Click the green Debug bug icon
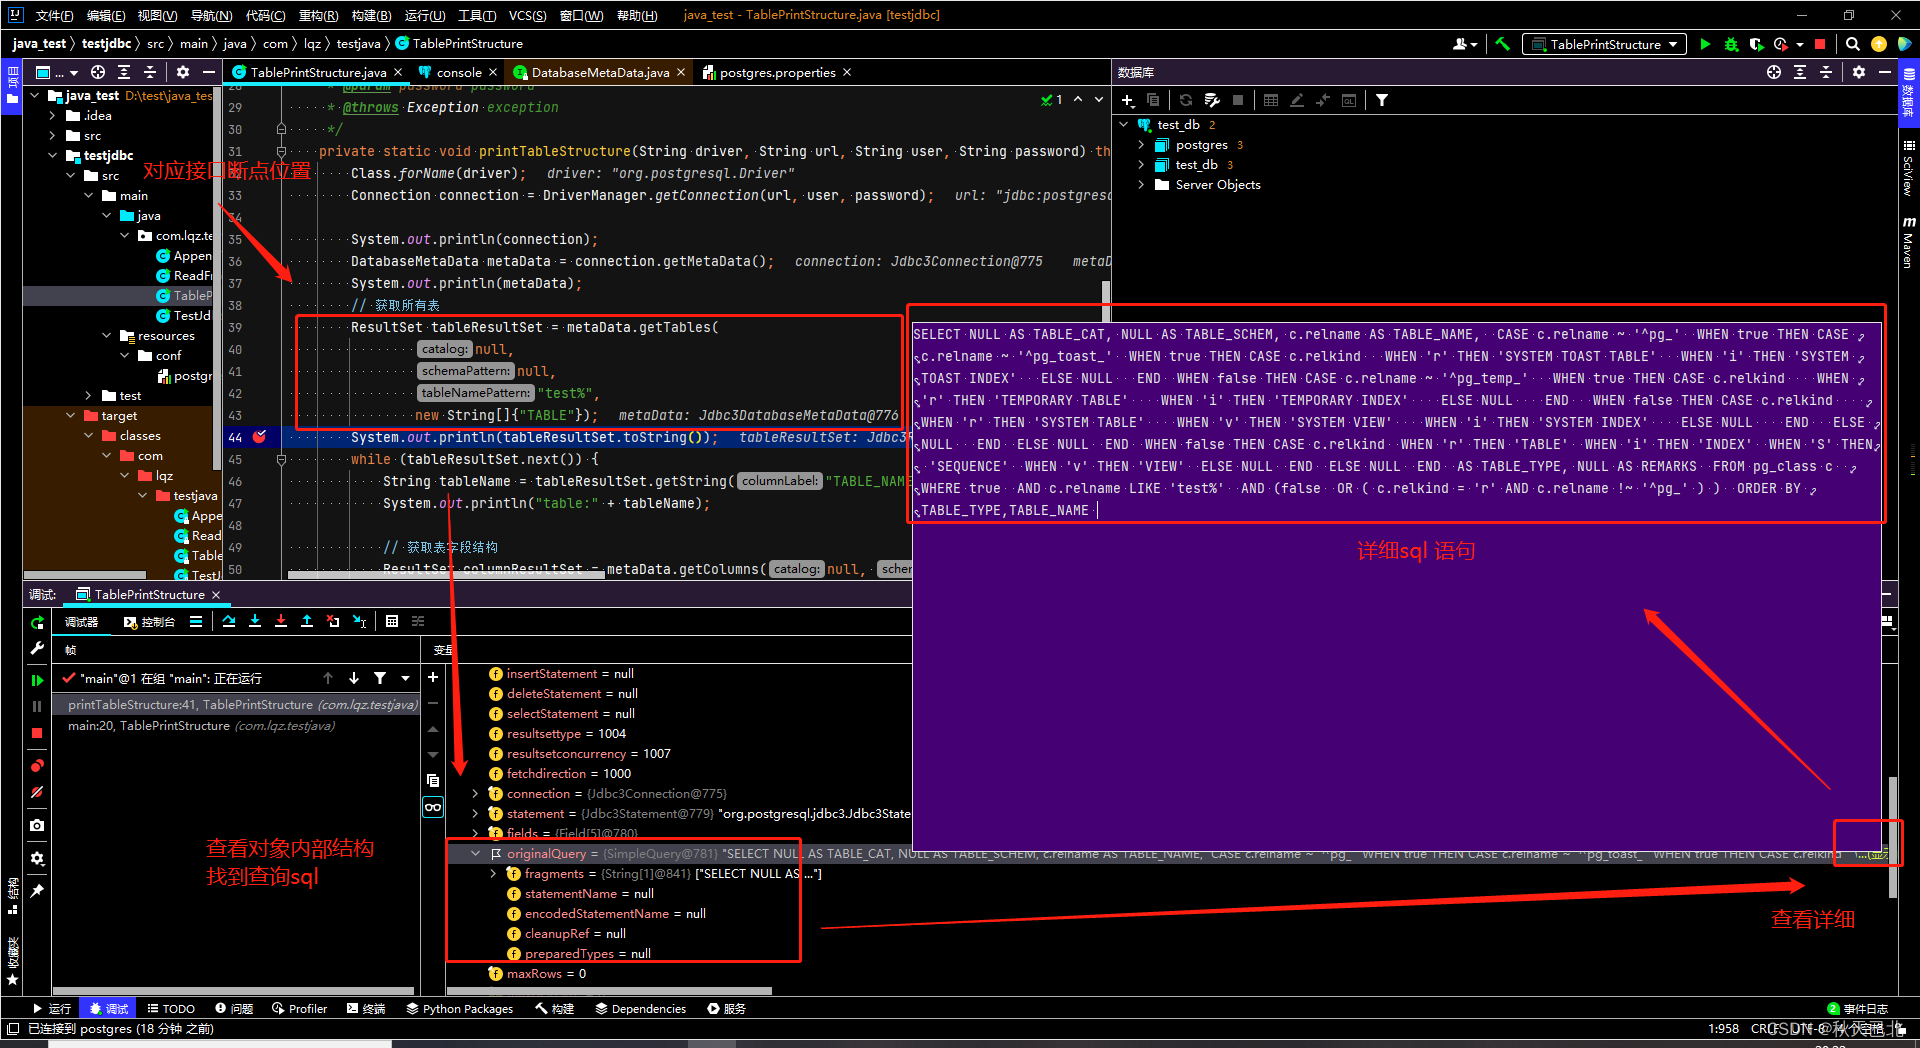The width and height of the screenshot is (1920, 1048). 1731,44
